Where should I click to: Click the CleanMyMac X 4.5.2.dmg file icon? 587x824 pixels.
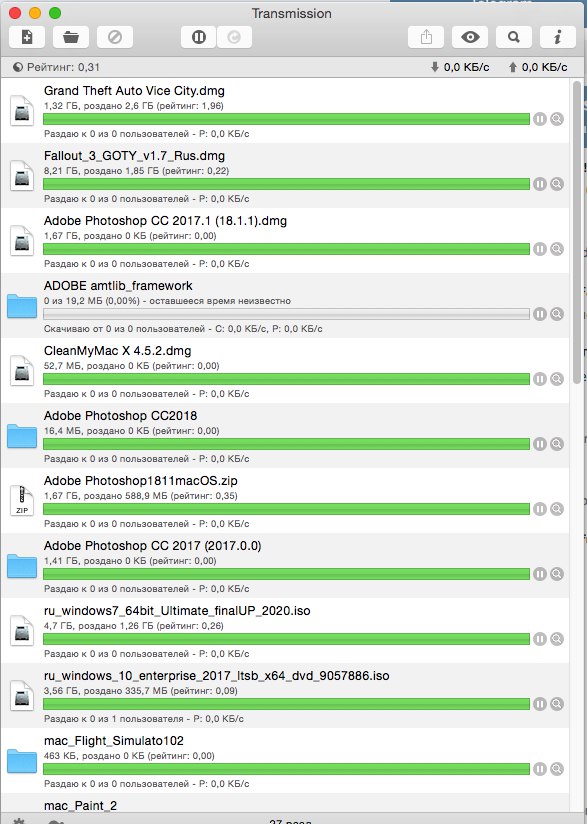click(x=22, y=371)
